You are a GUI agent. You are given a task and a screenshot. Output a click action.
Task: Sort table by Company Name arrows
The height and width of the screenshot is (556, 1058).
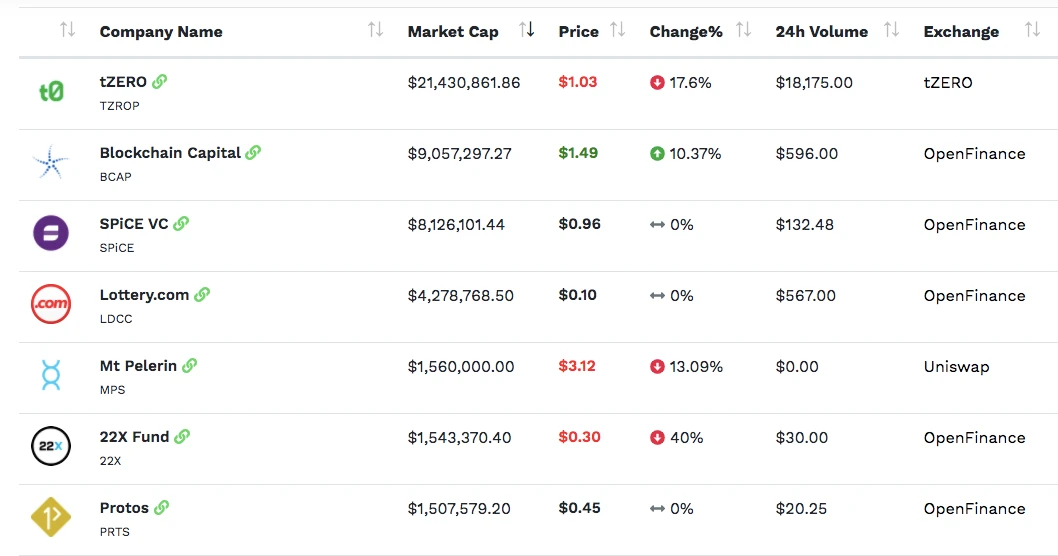coord(375,30)
